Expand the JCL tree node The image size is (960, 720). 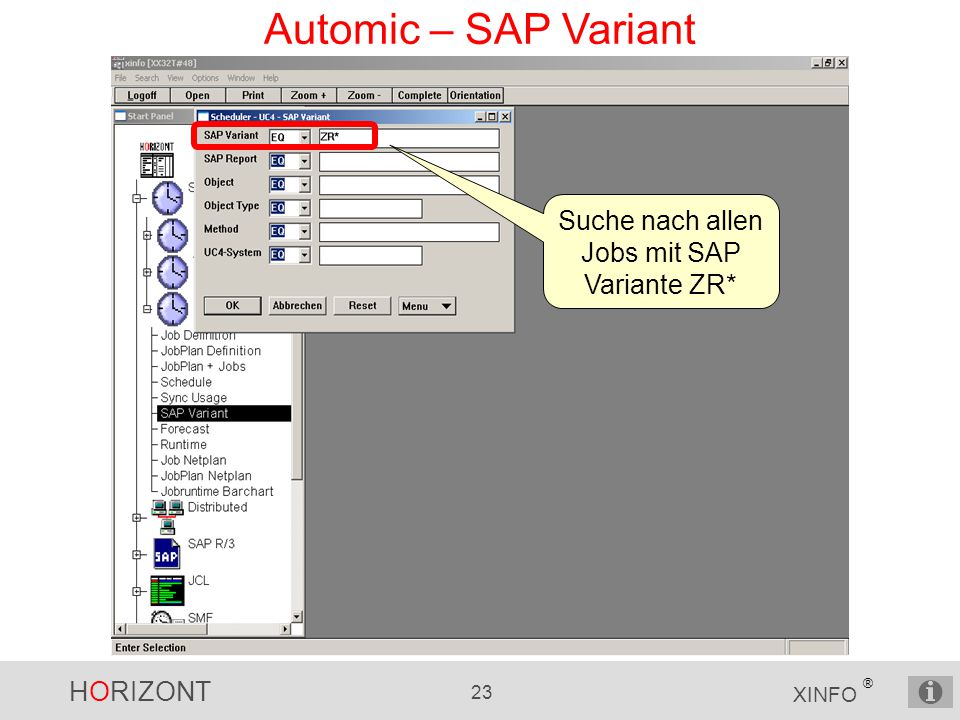click(x=137, y=591)
